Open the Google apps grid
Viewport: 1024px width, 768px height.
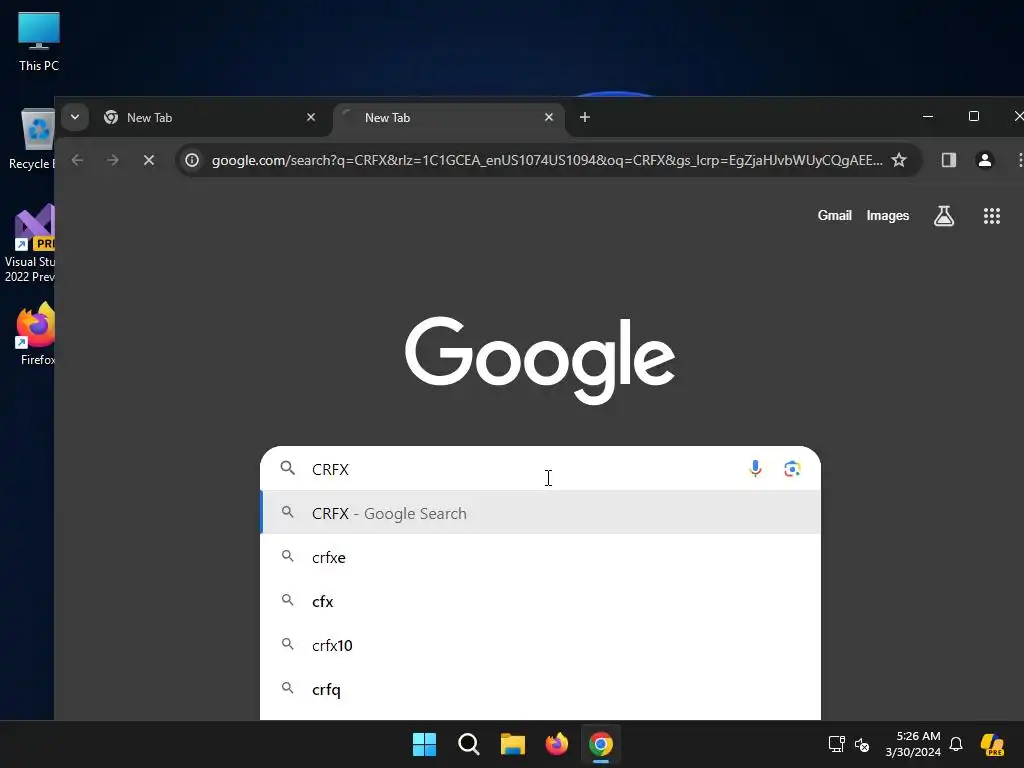(992, 216)
